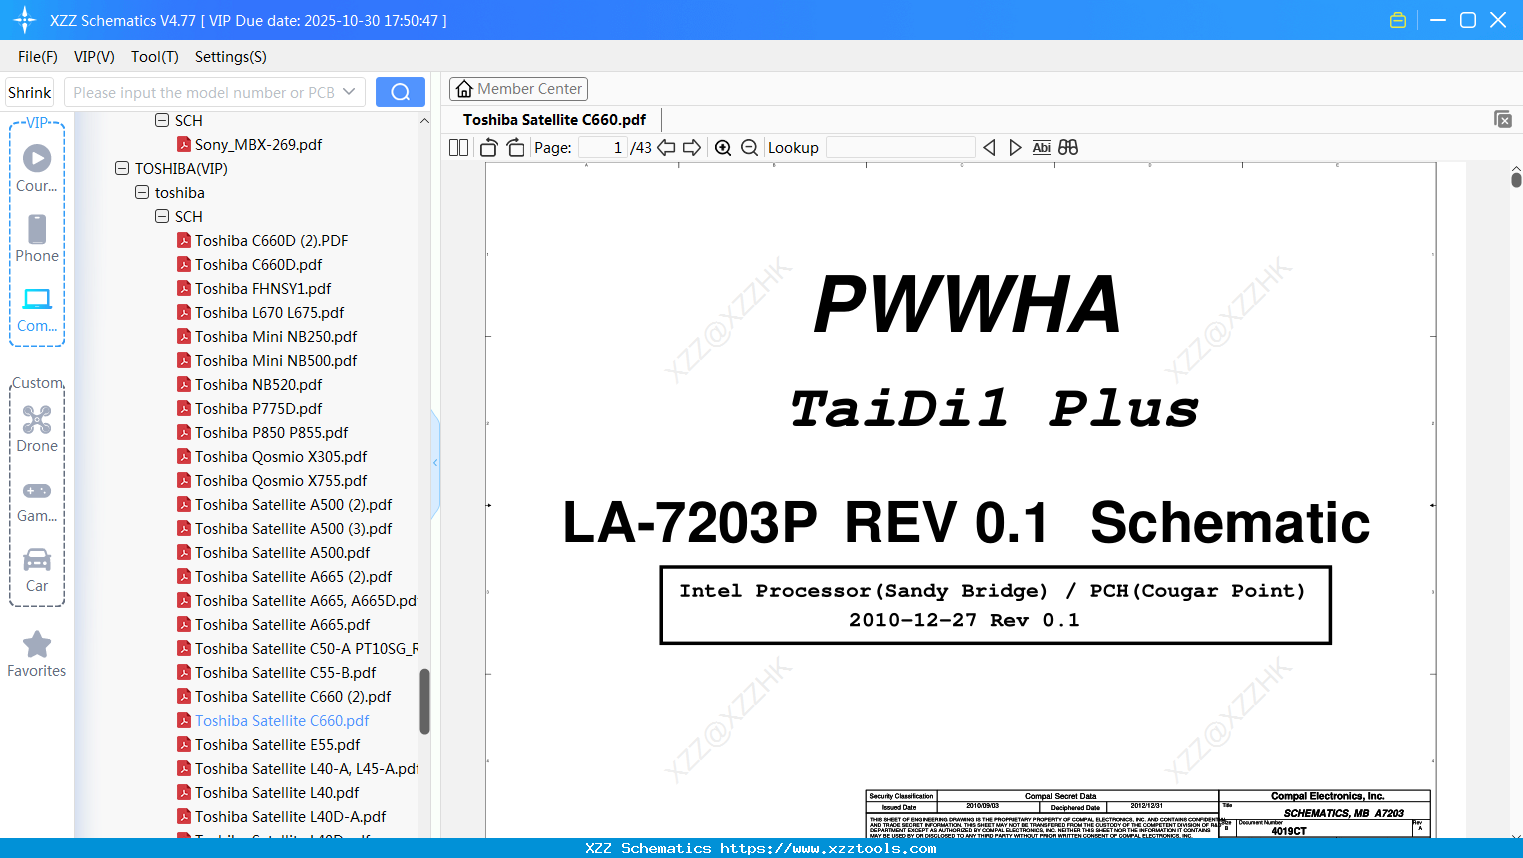The height and width of the screenshot is (858, 1523).
Task: Click the Lookup text field
Action: [x=901, y=147]
